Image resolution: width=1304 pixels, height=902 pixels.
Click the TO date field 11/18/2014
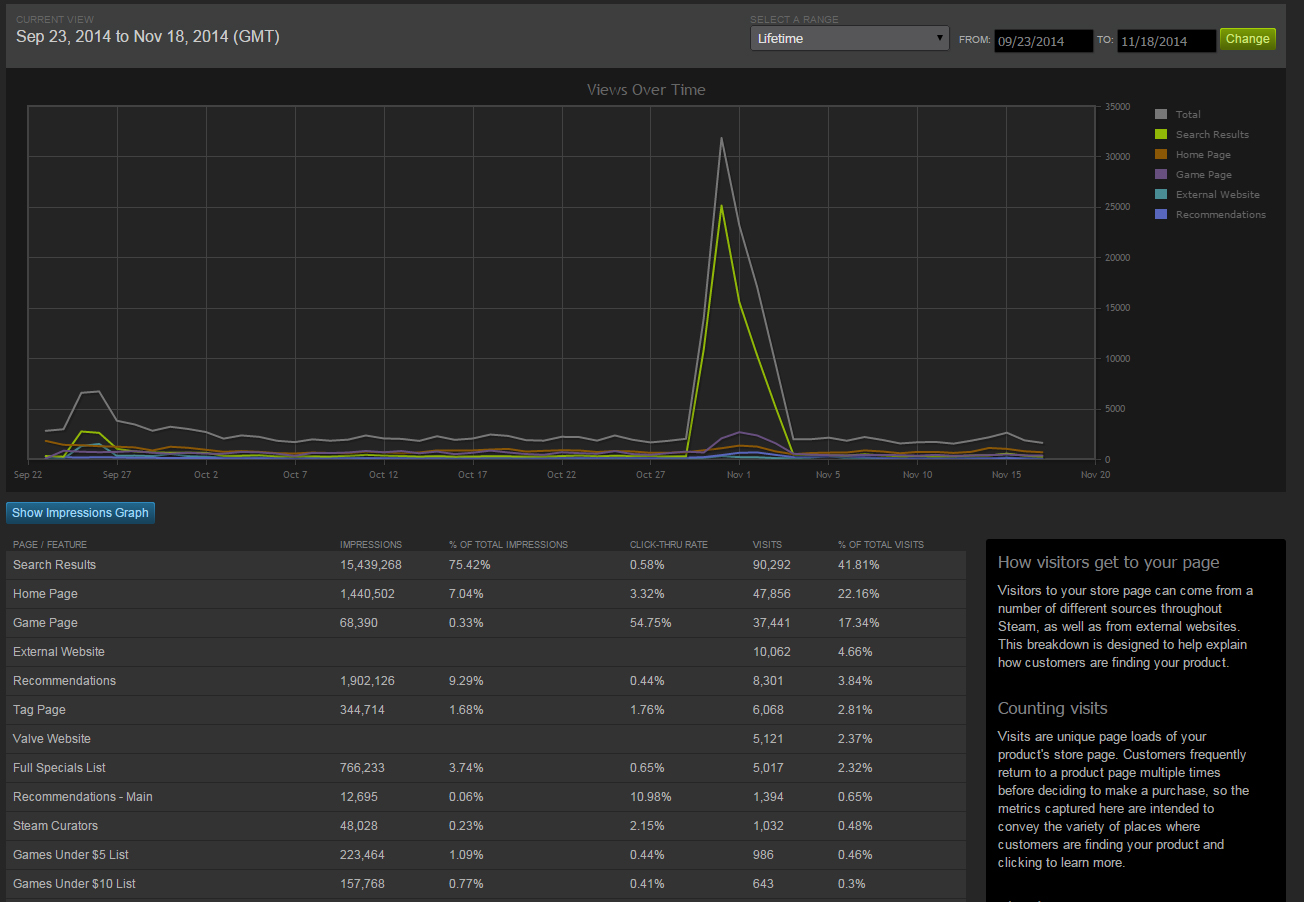[1166, 41]
